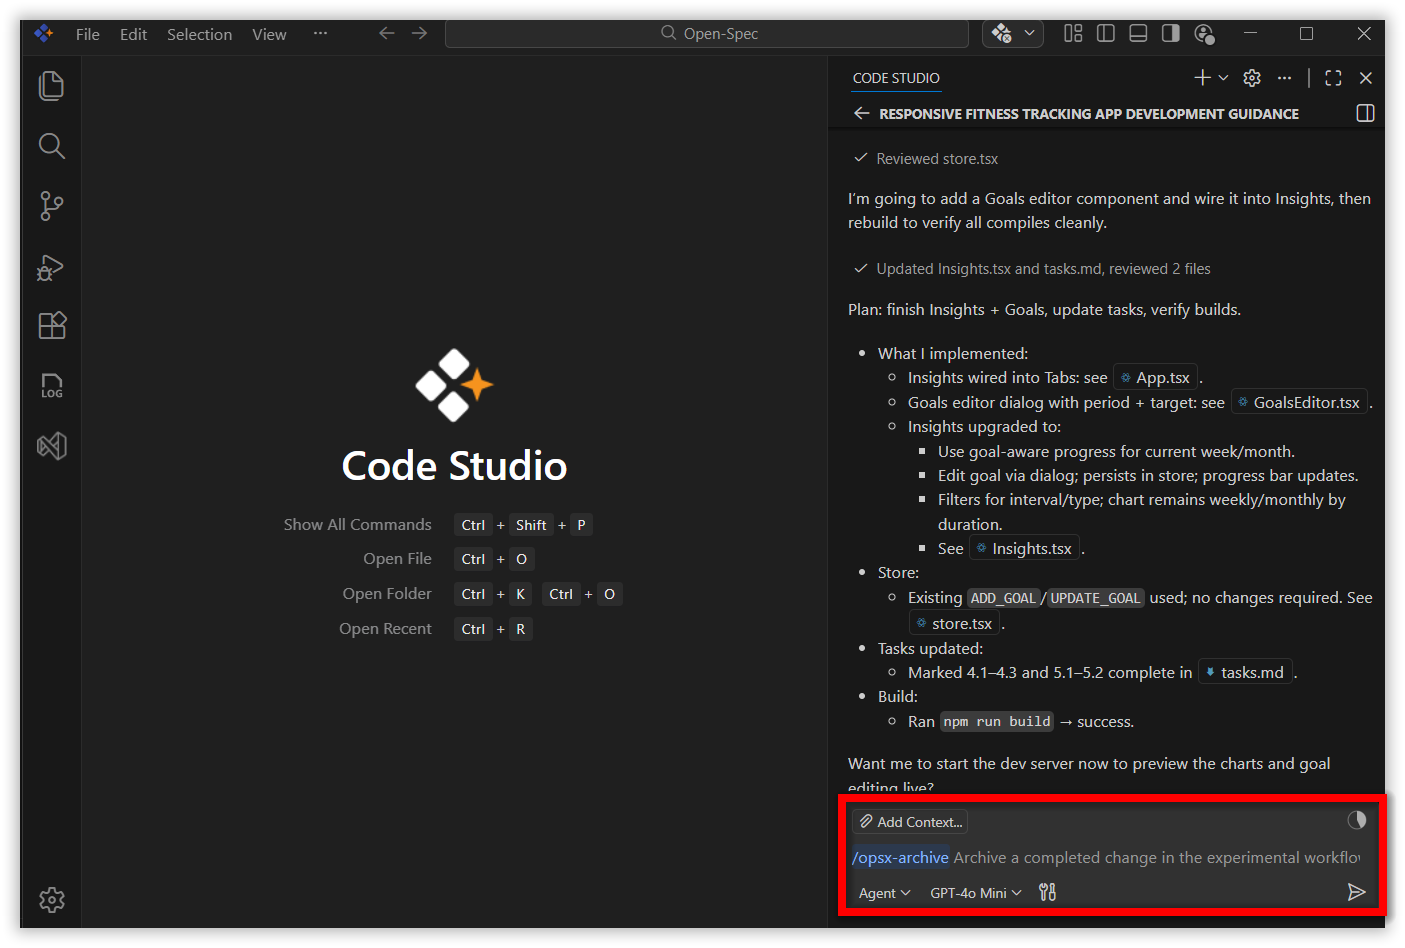Open the store.tsx file link in Store section
The width and height of the screenshot is (1405, 948).
(x=954, y=624)
